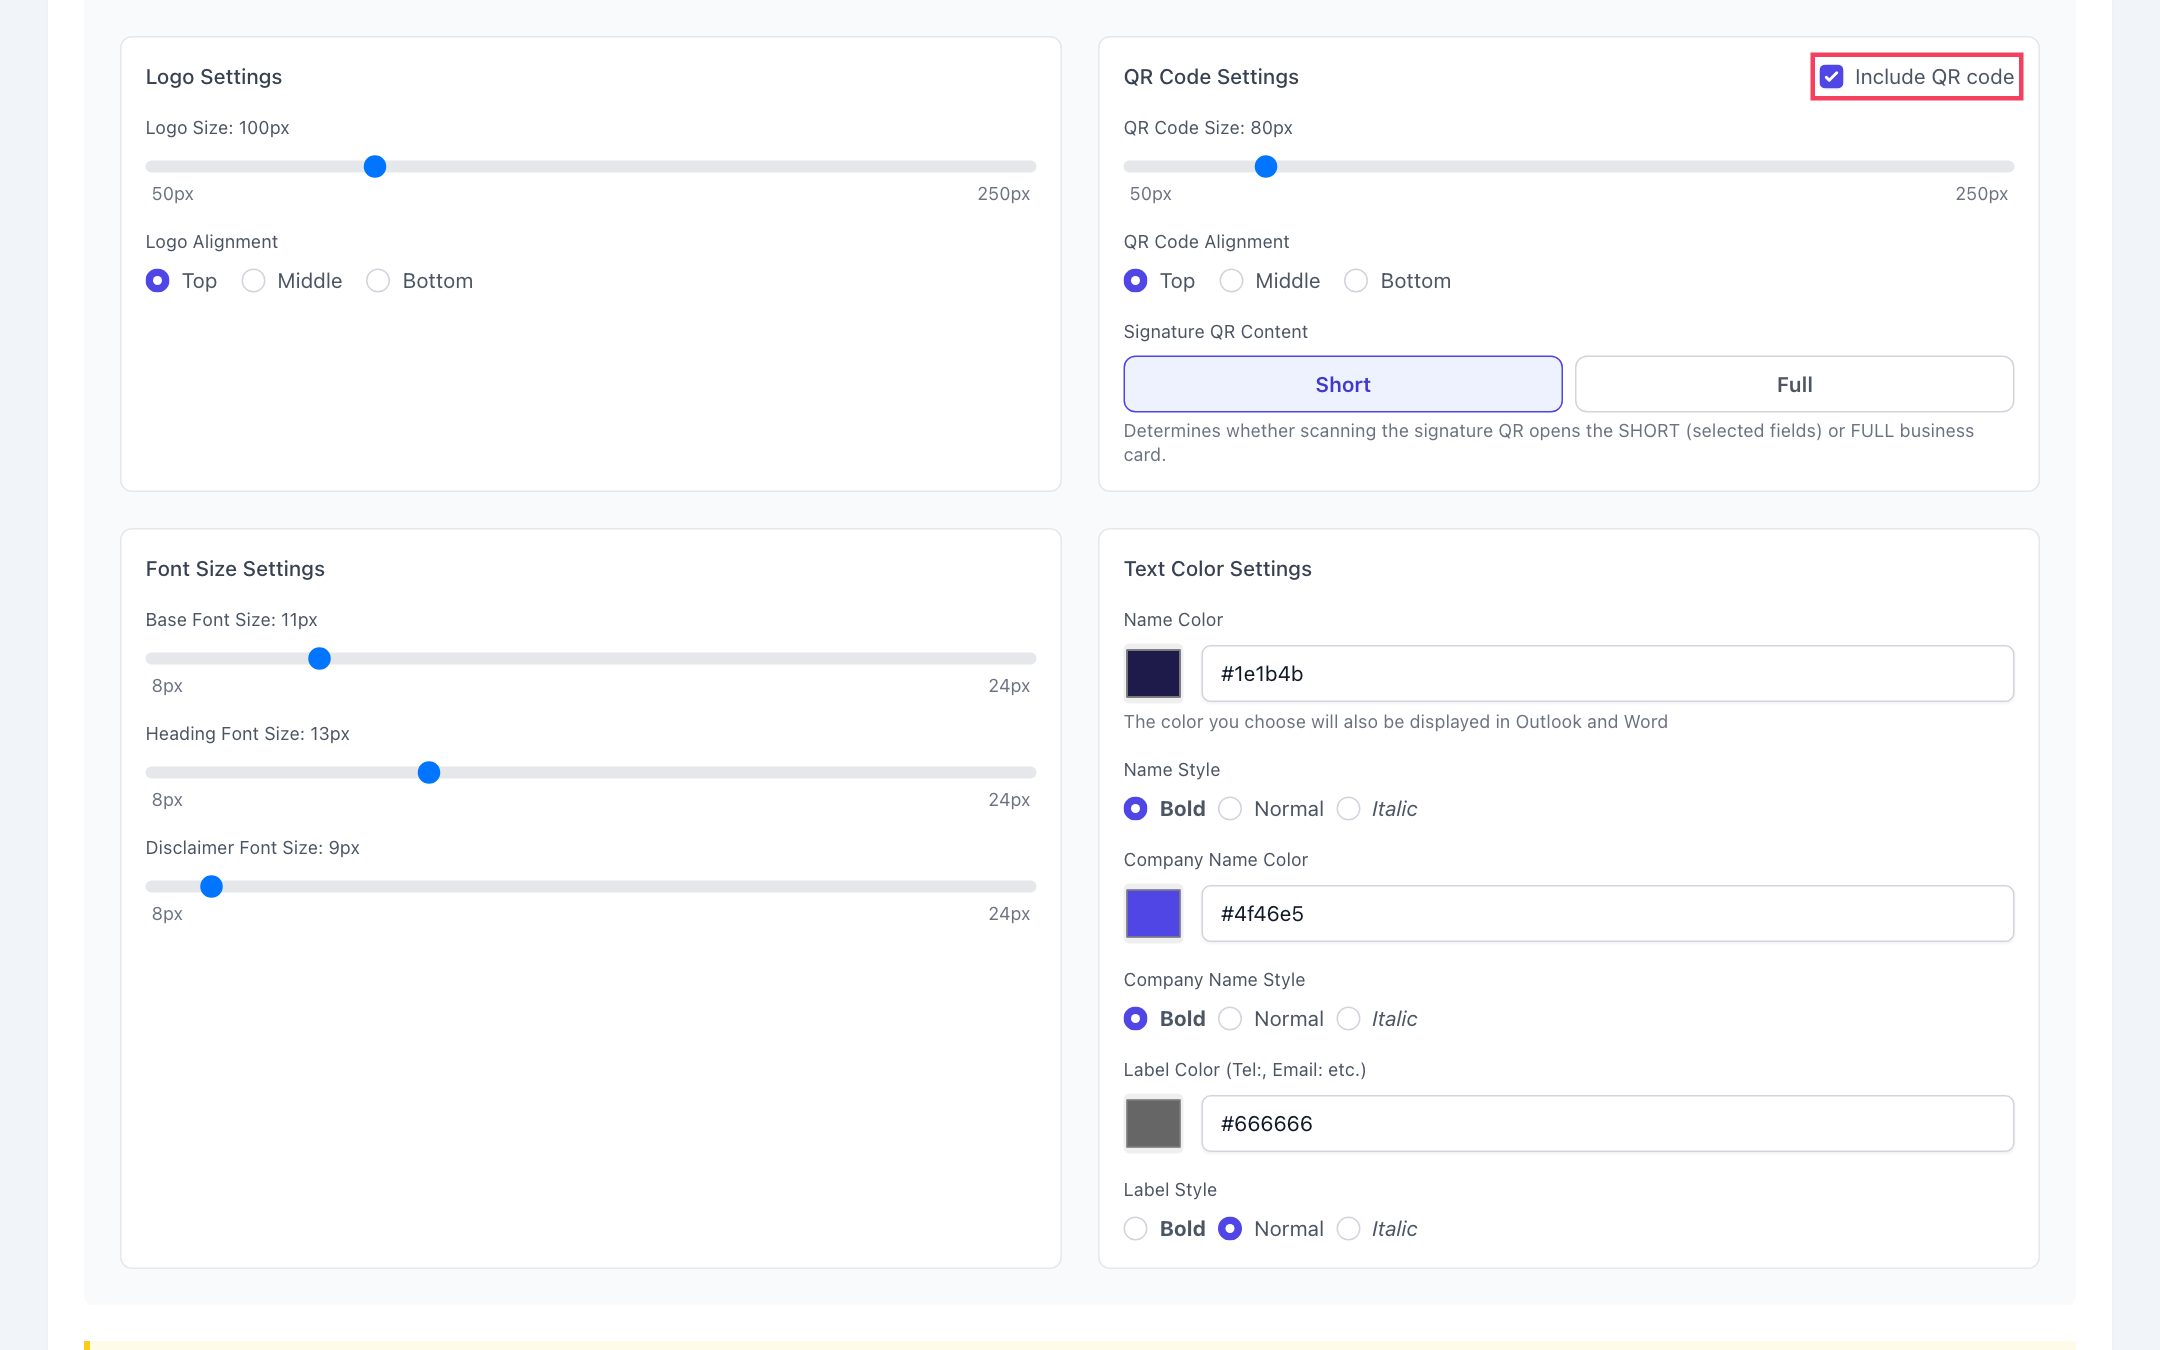The height and width of the screenshot is (1350, 2160).
Task: Click the 'Text Color Settings' heading
Action: click(x=1217, y=569)
